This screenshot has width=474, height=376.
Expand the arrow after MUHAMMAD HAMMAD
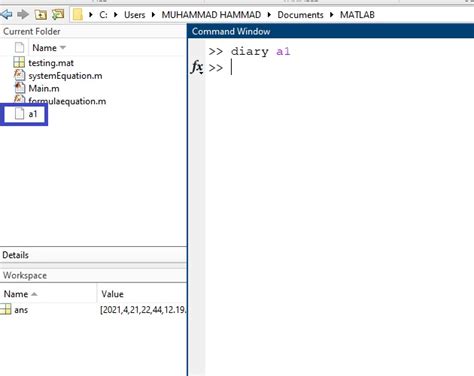pos(269,15)
